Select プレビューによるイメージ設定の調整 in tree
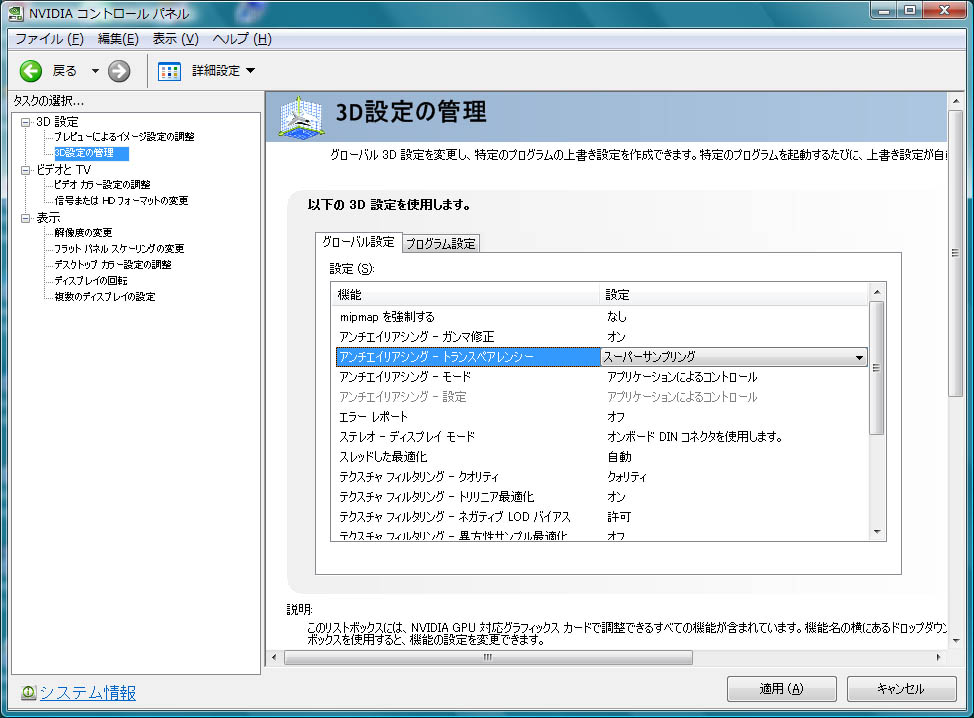This screenshot has width=974, height=718. coord(124,137)
